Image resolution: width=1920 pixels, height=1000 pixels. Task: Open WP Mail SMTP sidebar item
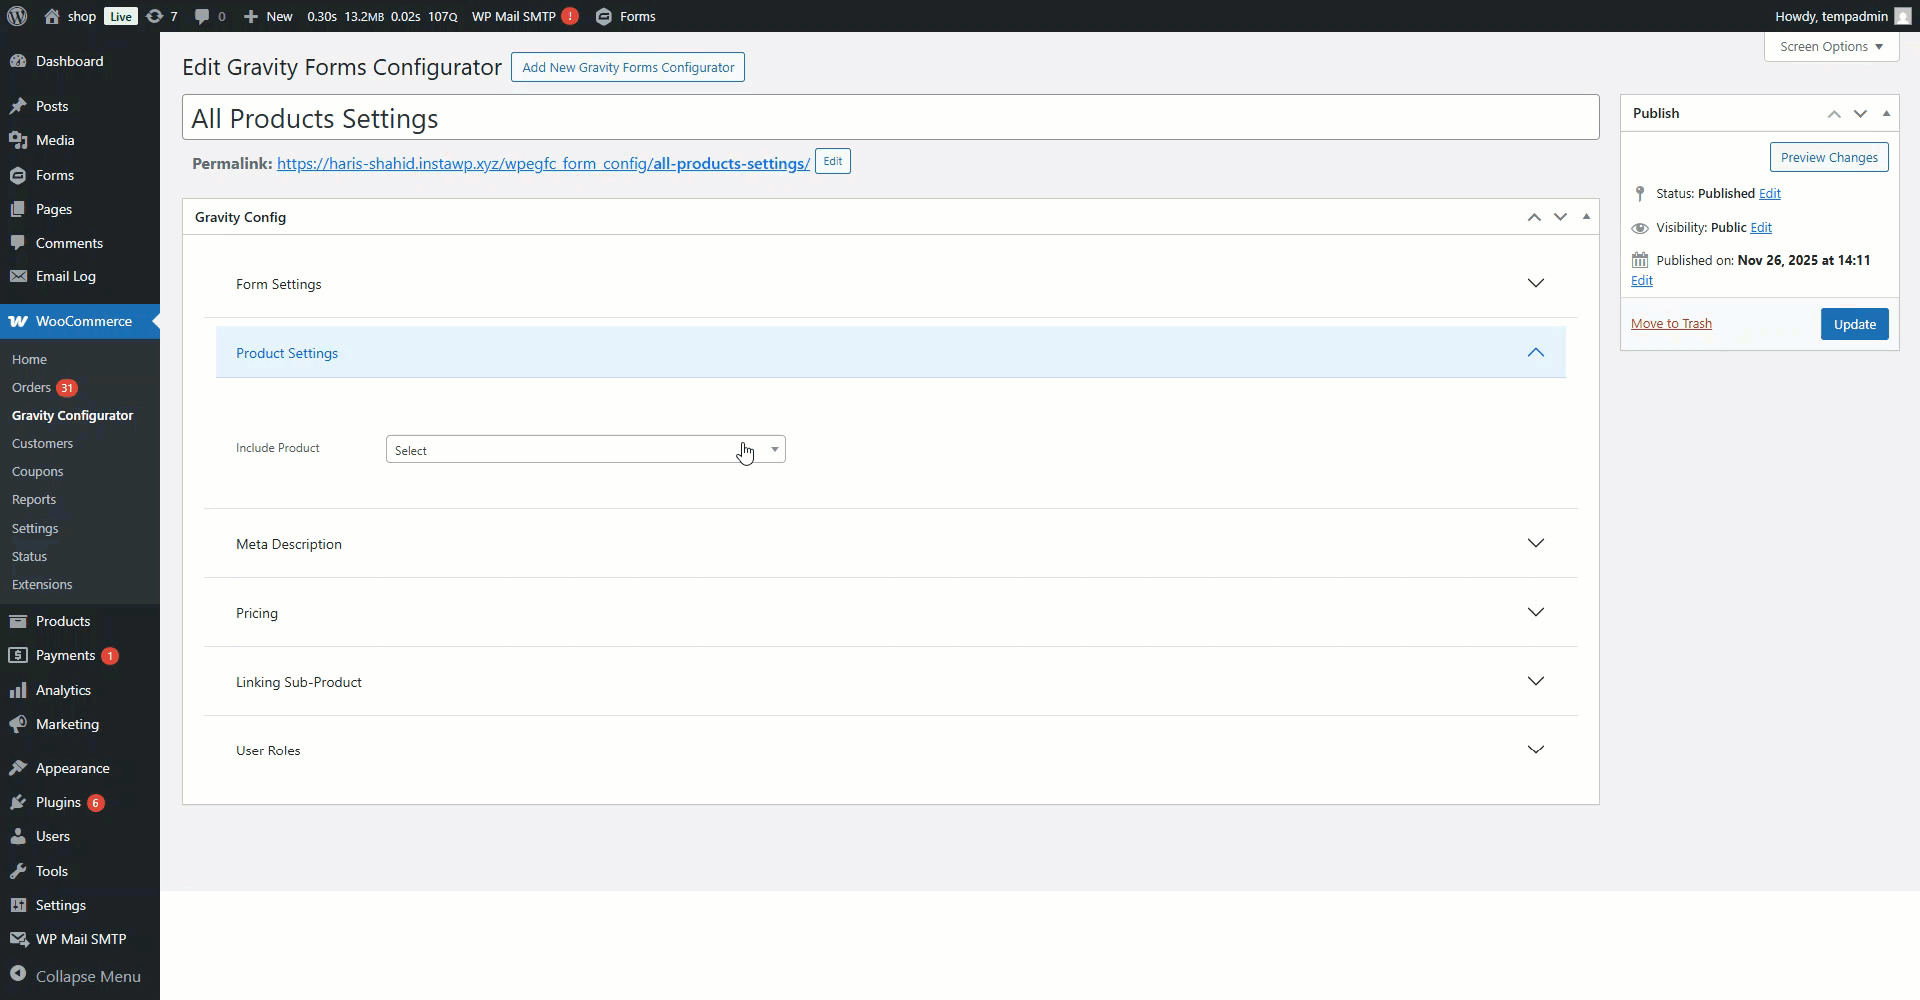(80, 939)
